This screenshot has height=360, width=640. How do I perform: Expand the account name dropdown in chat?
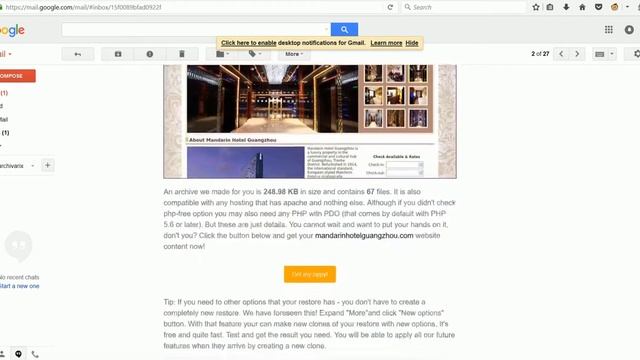tap(33, 166)
